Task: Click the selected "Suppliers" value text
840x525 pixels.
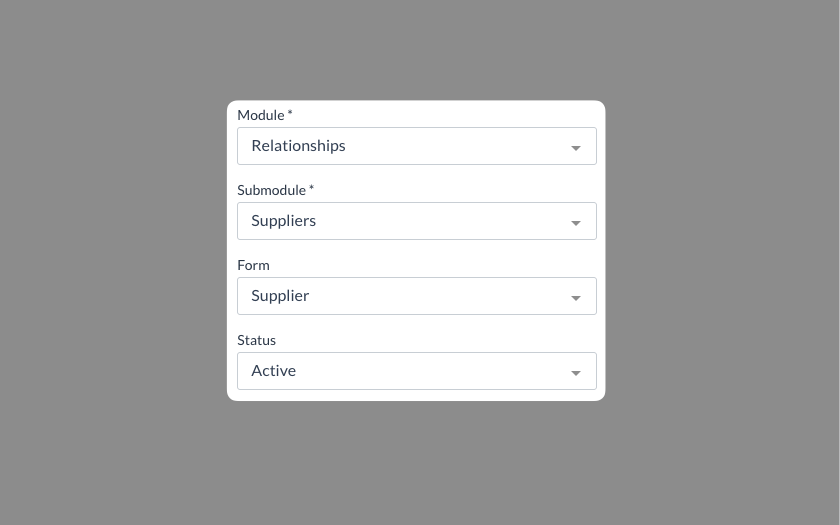Action: click(x=283, y=221)
